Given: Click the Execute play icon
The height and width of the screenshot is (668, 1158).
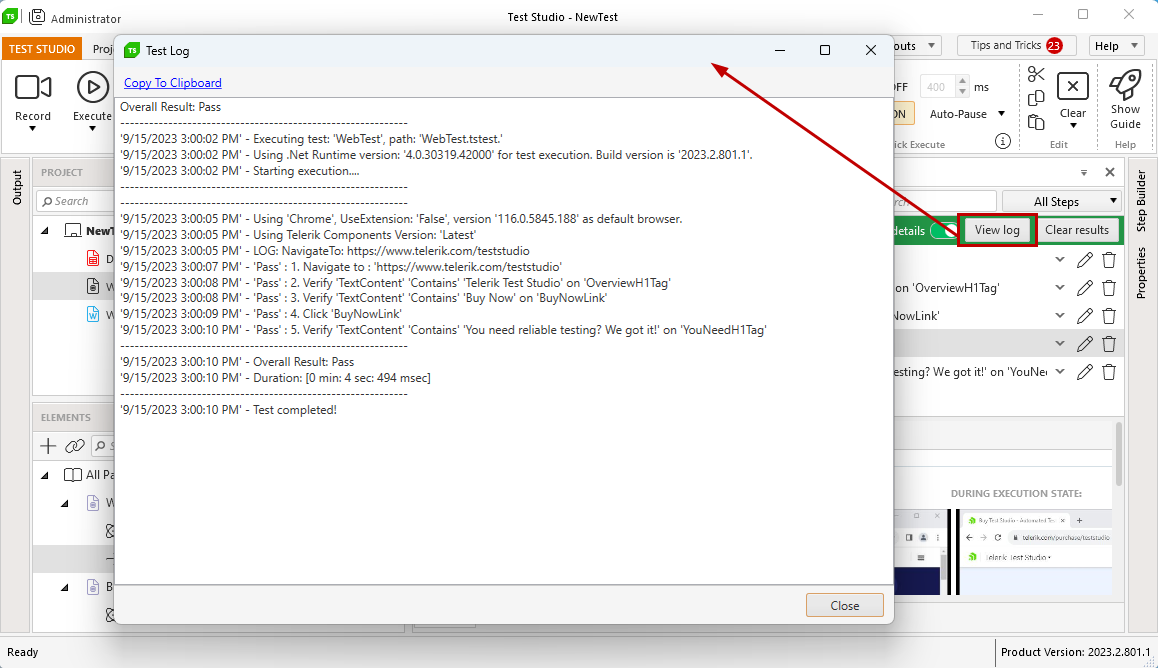Looking at the screenshot, I should point(92,87).
